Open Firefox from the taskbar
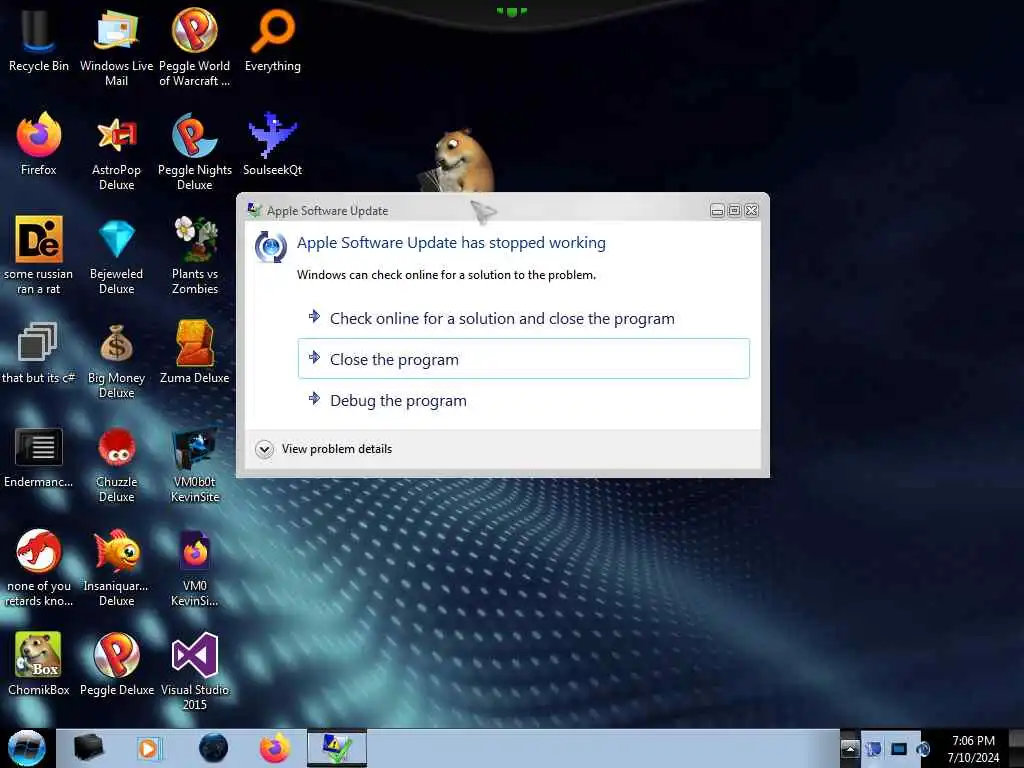 tap(275, 748)
